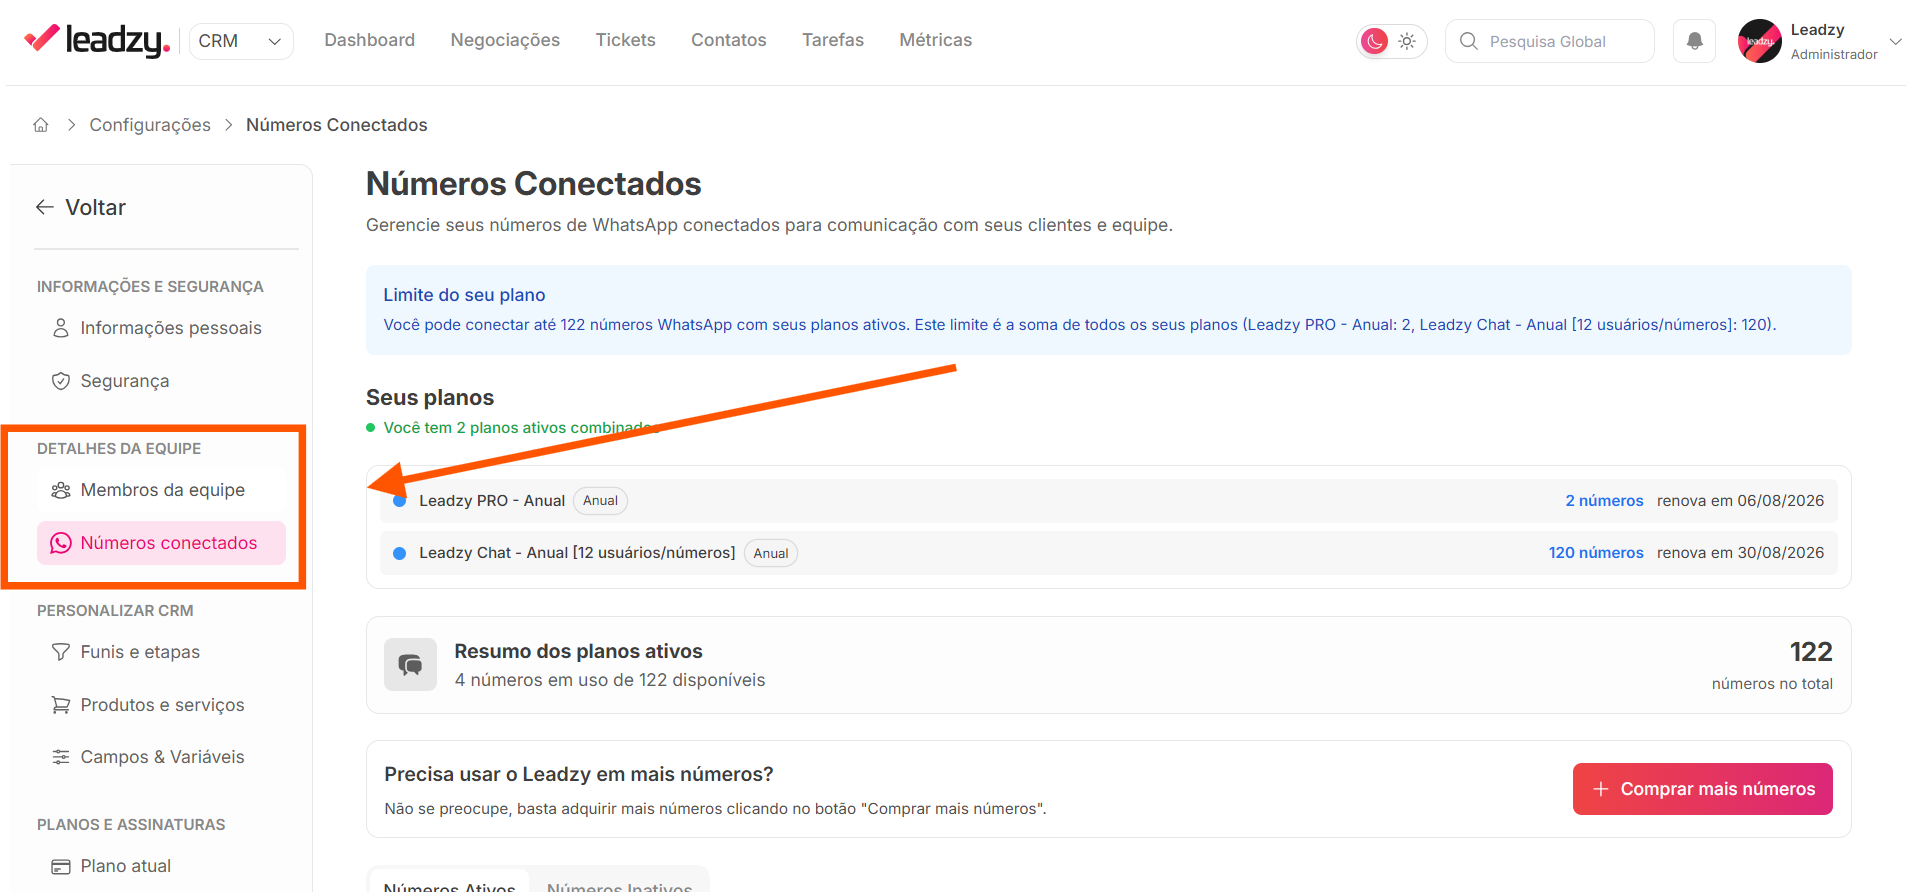Focus the Pesquisa Global search field

[x=1549, y=41]
